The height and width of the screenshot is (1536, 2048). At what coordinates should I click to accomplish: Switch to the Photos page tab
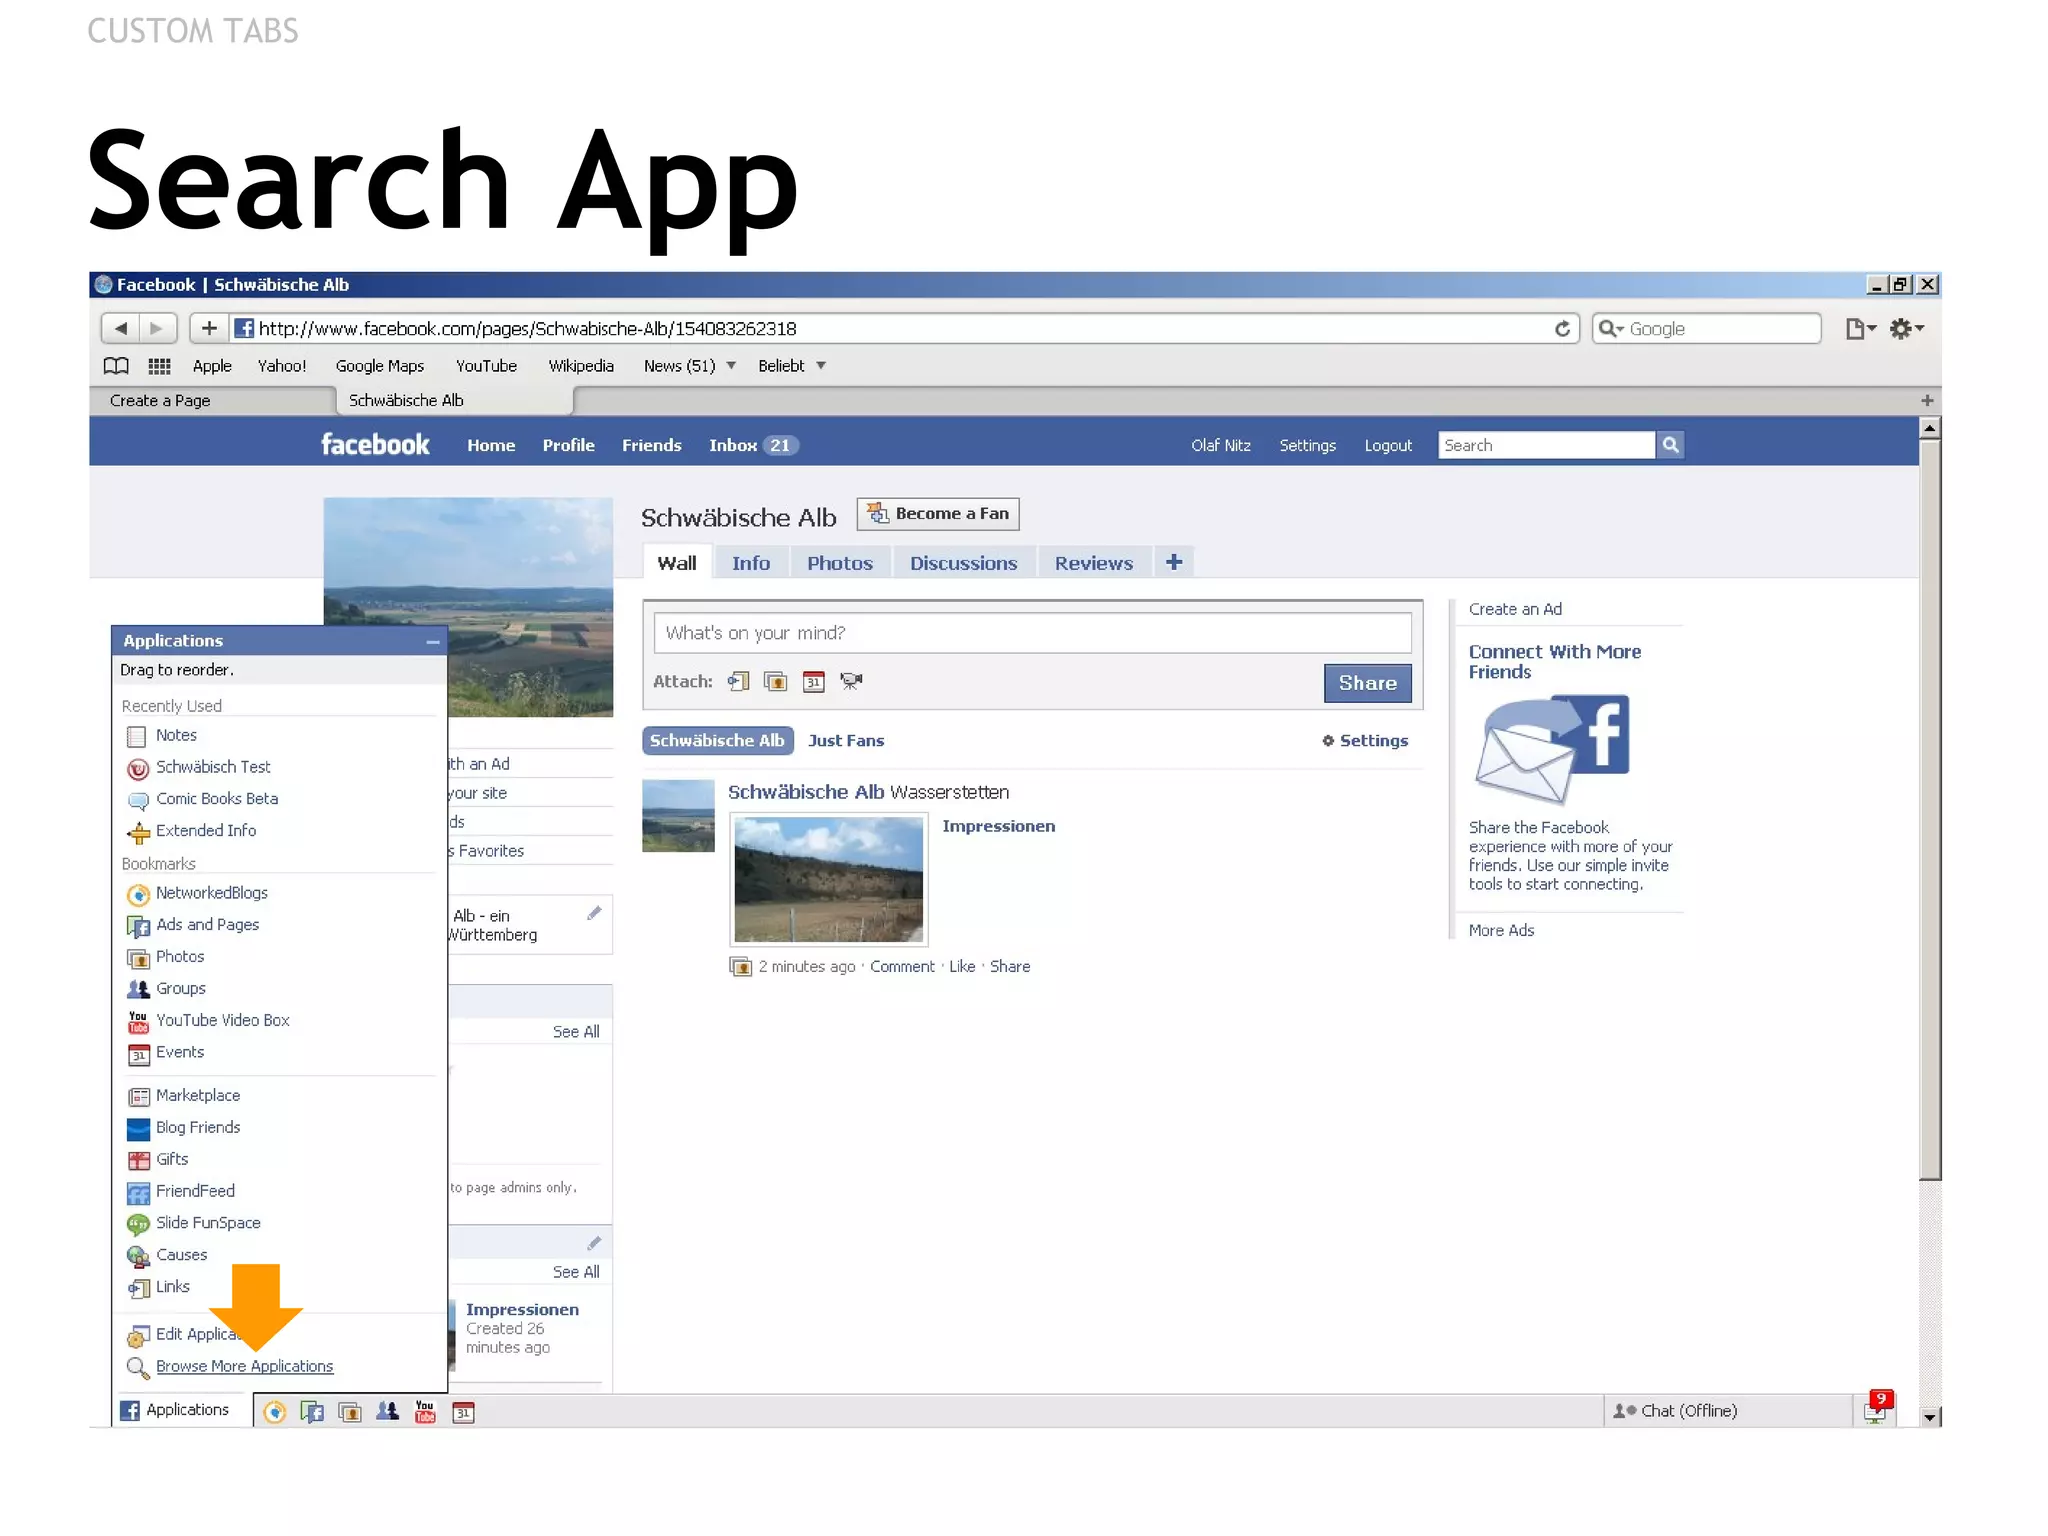pos(840,564)
